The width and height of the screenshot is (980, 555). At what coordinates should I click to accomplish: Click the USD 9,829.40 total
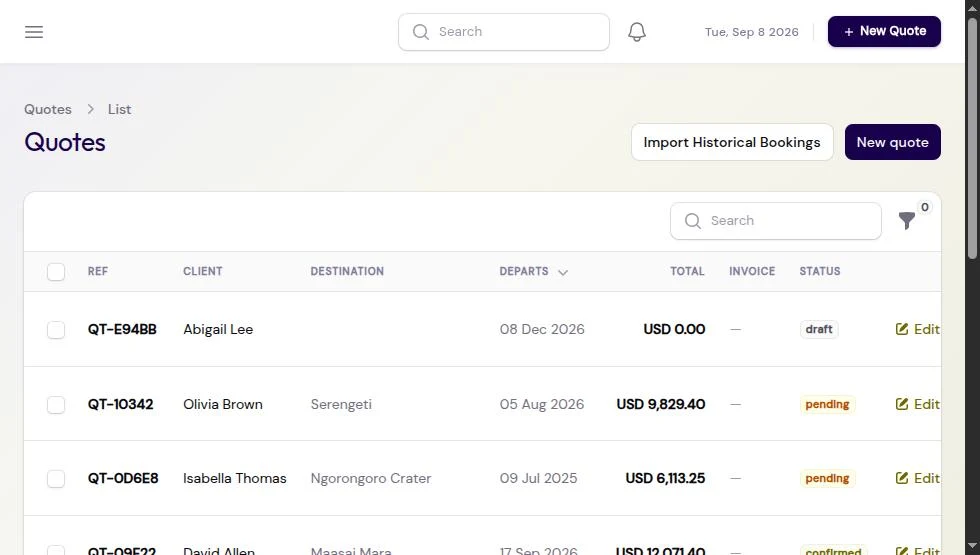coord(661,404)
